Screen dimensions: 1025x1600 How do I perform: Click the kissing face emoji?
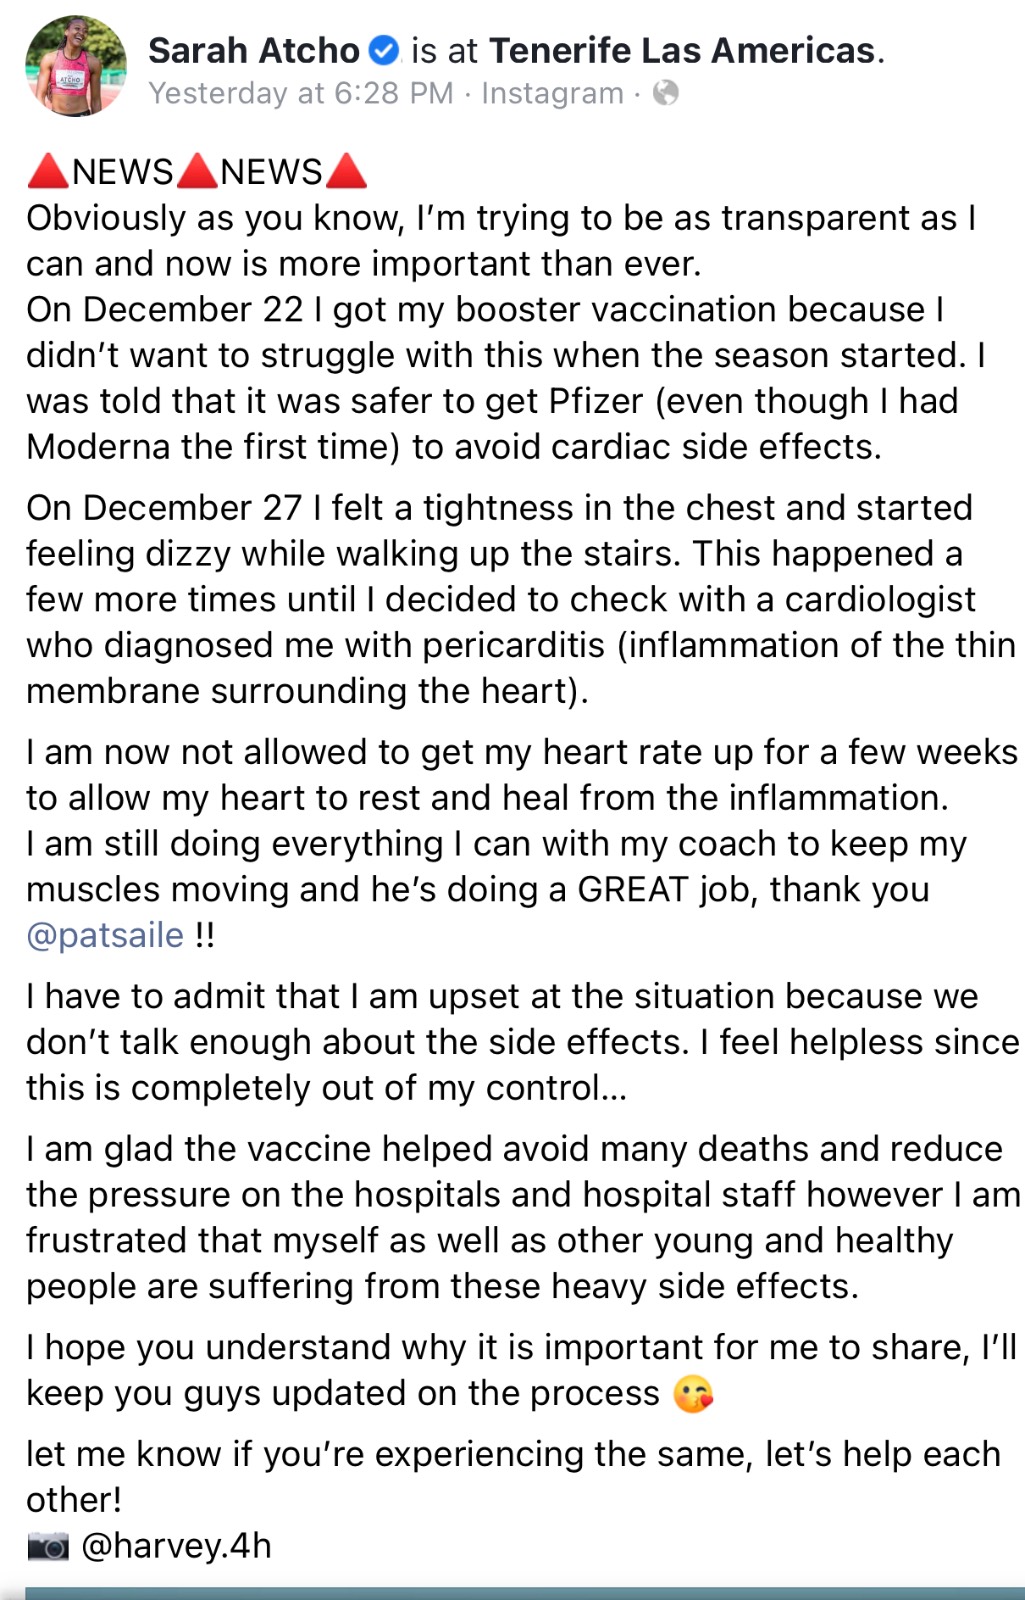(693, 1393)
